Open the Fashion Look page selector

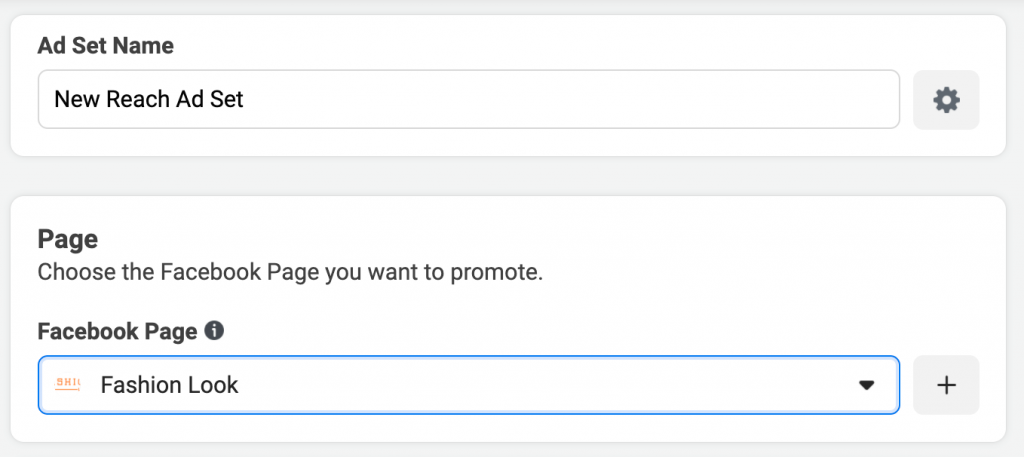[x=469, y=385]
